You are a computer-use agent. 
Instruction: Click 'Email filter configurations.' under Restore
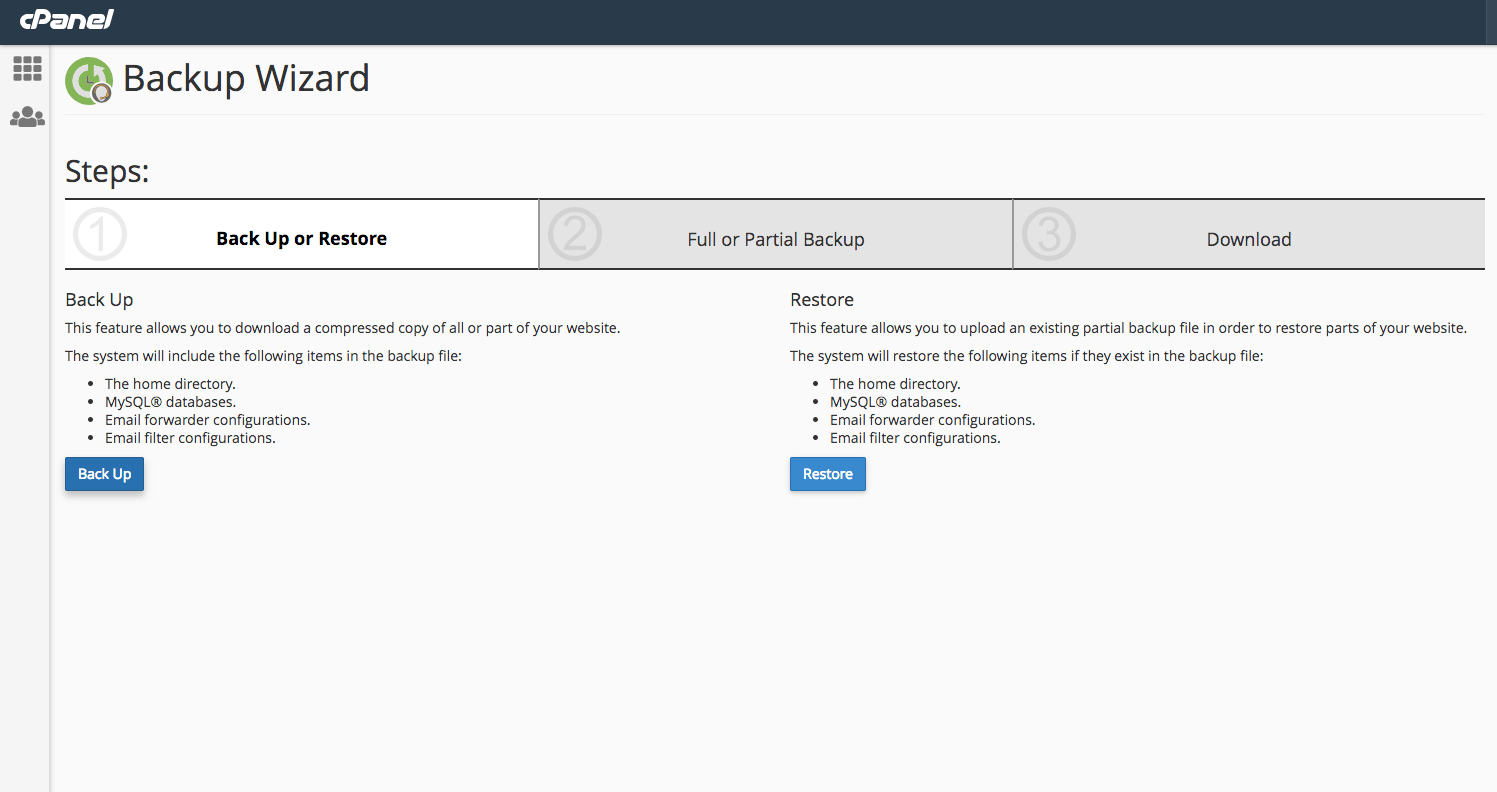[915, 438]
